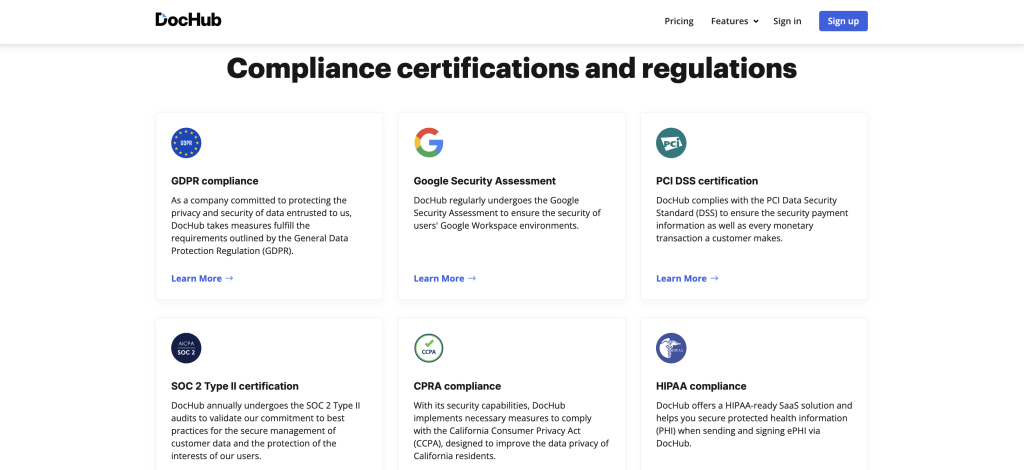This screenshot has width=1024, height=470.
Task: Go to Sign in
Action: click(787, 21)
